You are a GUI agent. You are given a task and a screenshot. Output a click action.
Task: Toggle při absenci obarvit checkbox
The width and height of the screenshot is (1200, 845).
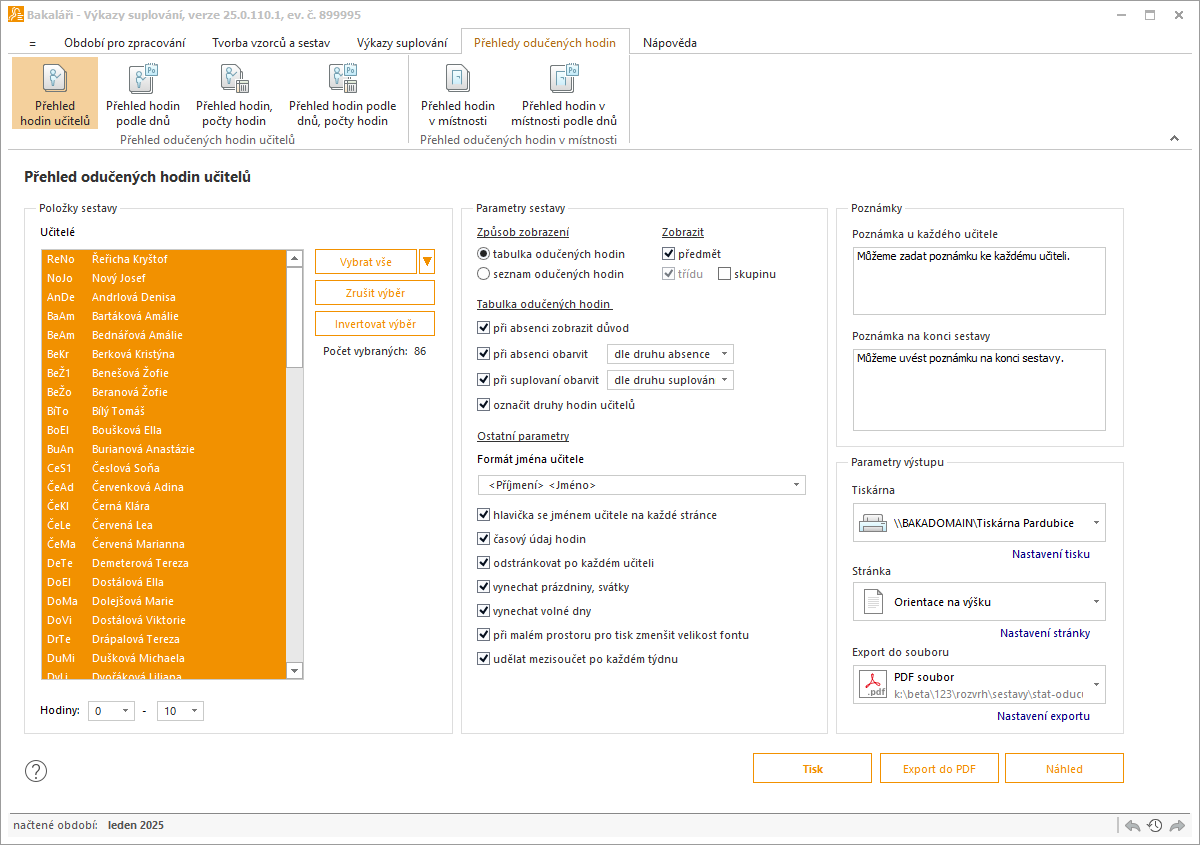click(484, 354)
